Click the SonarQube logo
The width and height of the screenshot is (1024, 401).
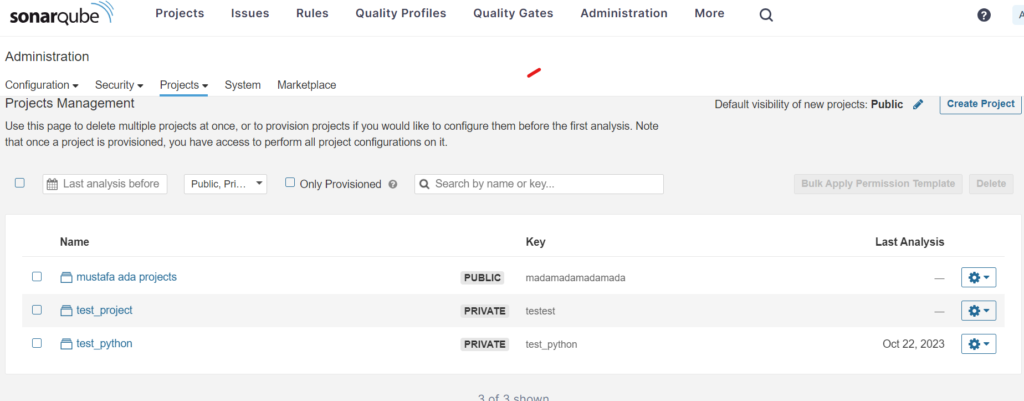(62, 14)
